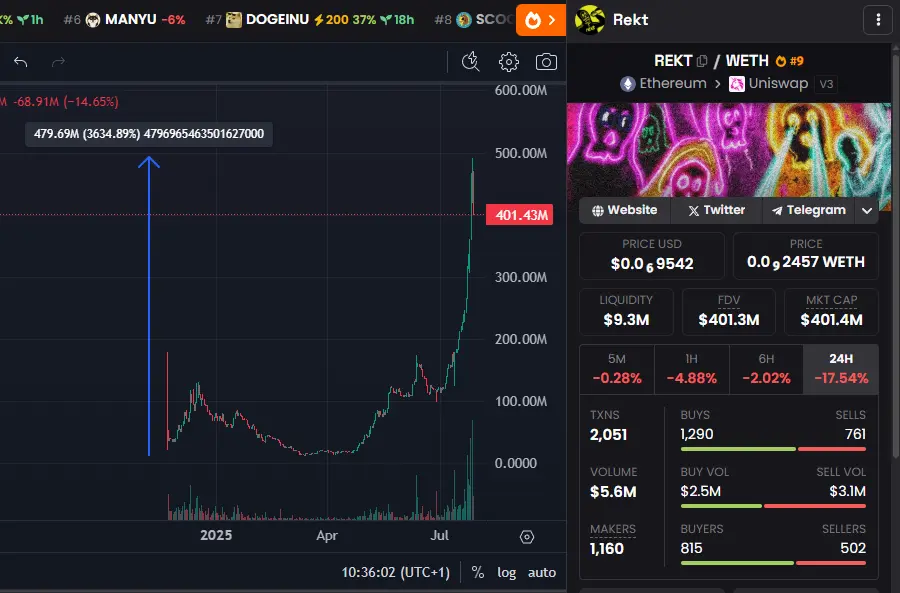Click the 10:36:02 (UTC+1) time display

tap(396, 572)
